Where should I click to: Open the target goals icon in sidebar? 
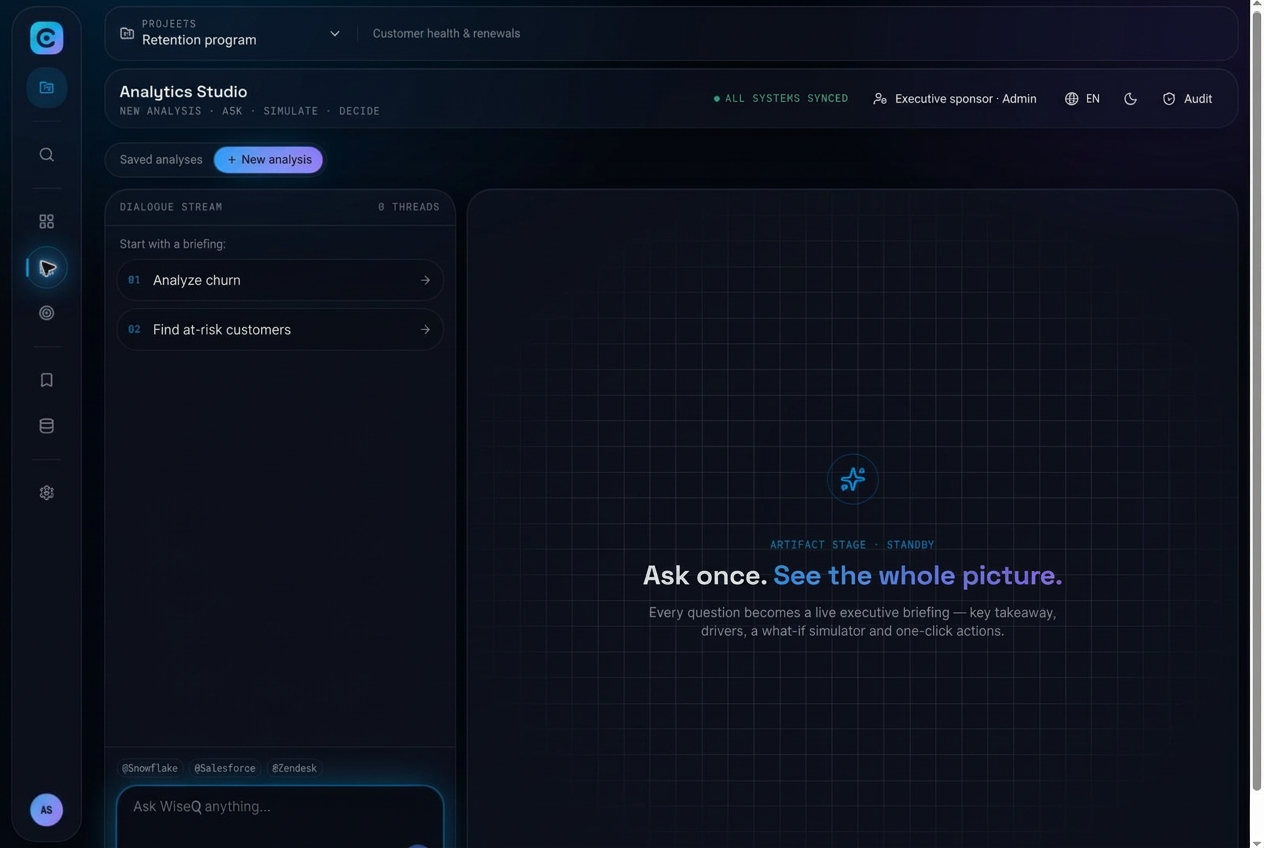46,313
